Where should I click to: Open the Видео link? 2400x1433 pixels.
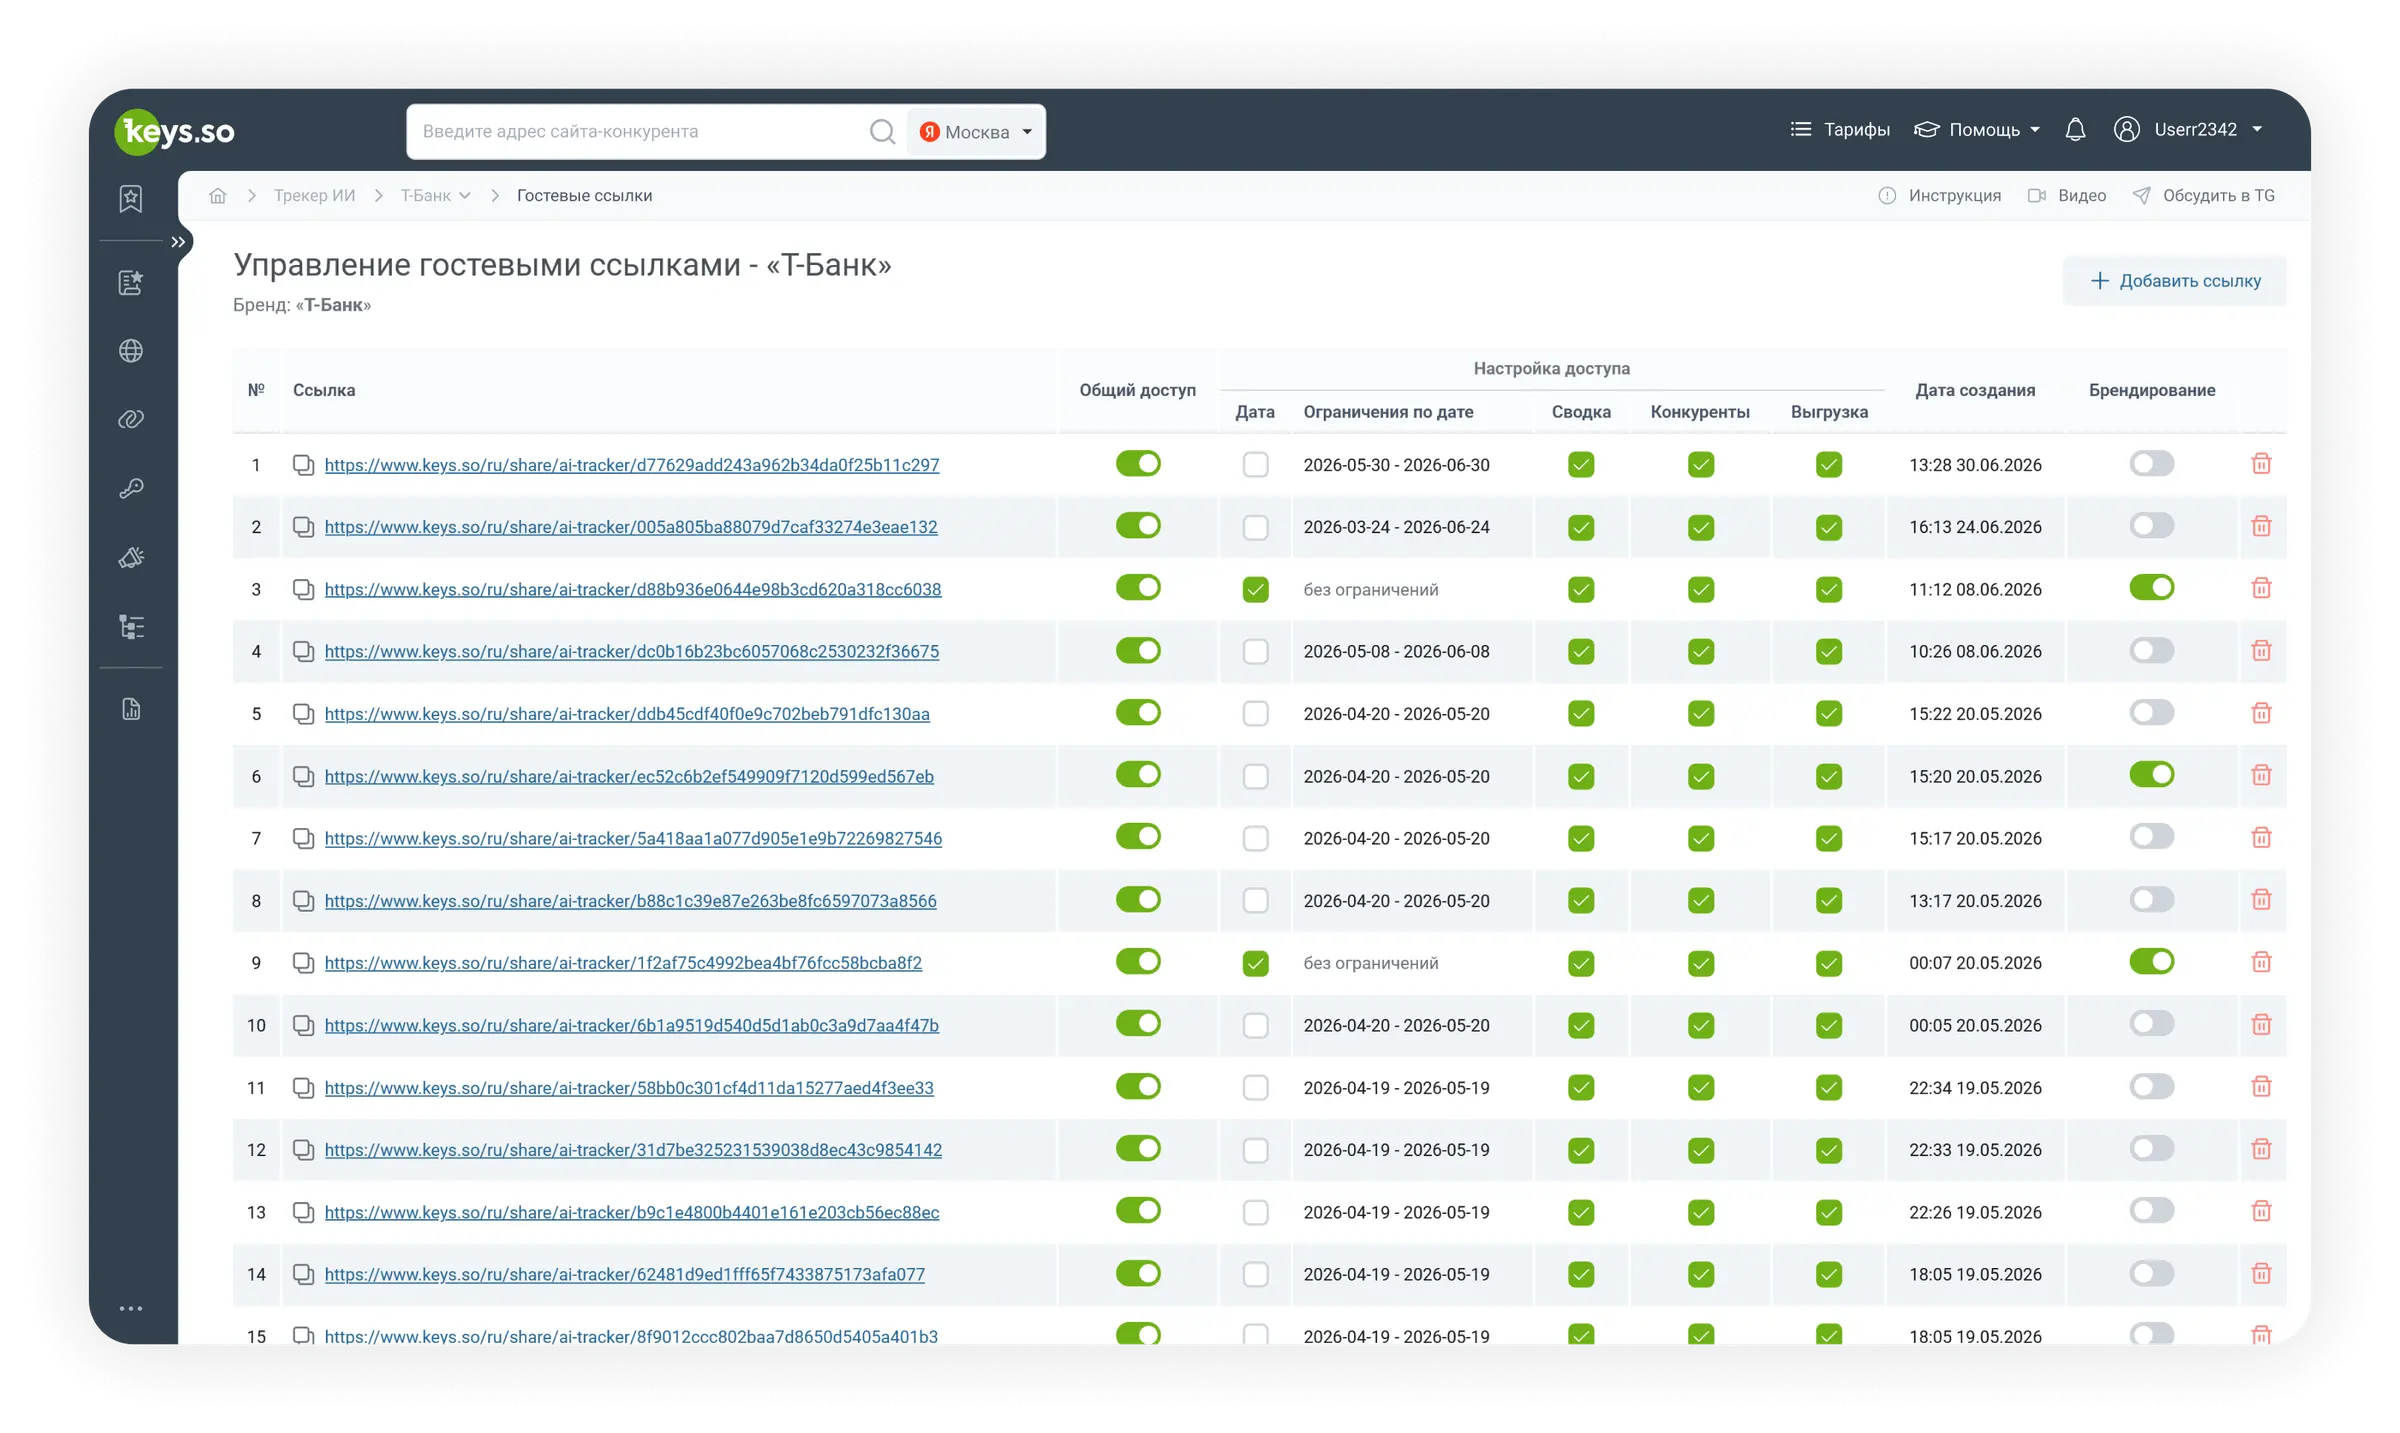click(2067, 195)
